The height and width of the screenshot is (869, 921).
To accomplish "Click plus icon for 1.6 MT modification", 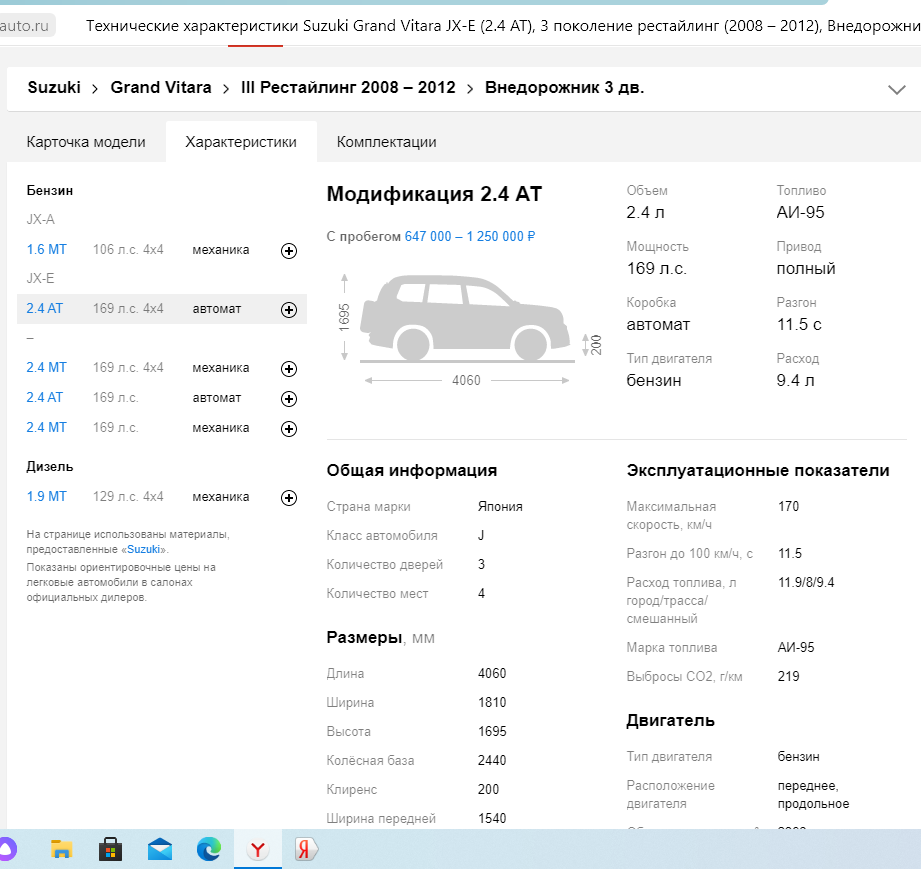I will pos(288,251).
